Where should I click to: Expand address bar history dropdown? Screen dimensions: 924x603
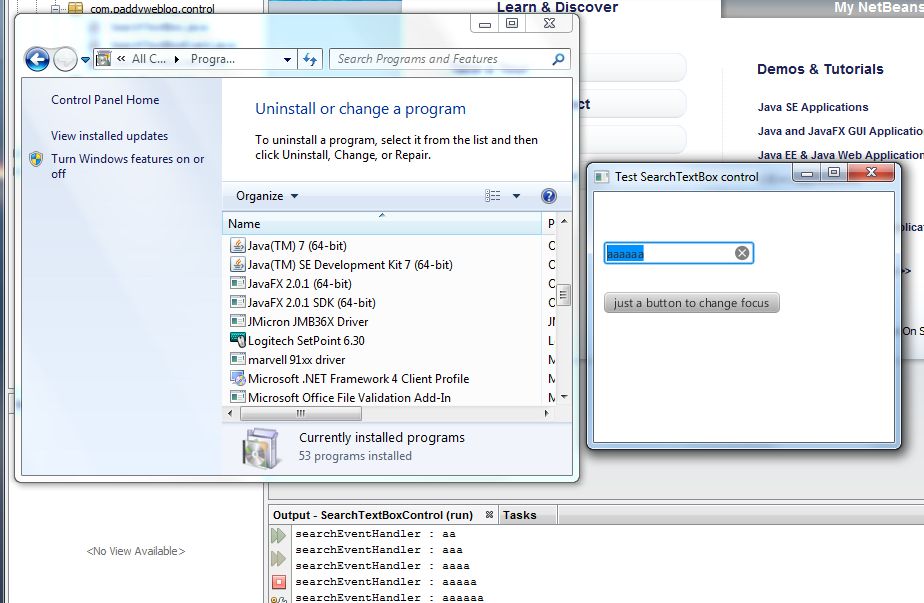point(287,60)
